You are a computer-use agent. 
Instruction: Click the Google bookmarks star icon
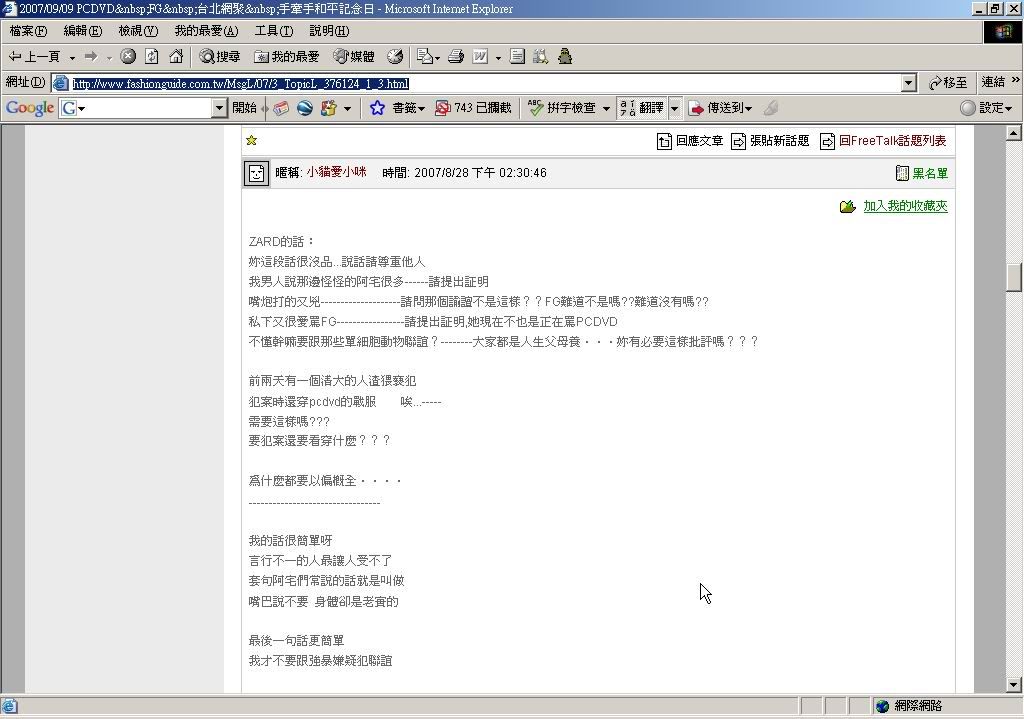point(377,108)
